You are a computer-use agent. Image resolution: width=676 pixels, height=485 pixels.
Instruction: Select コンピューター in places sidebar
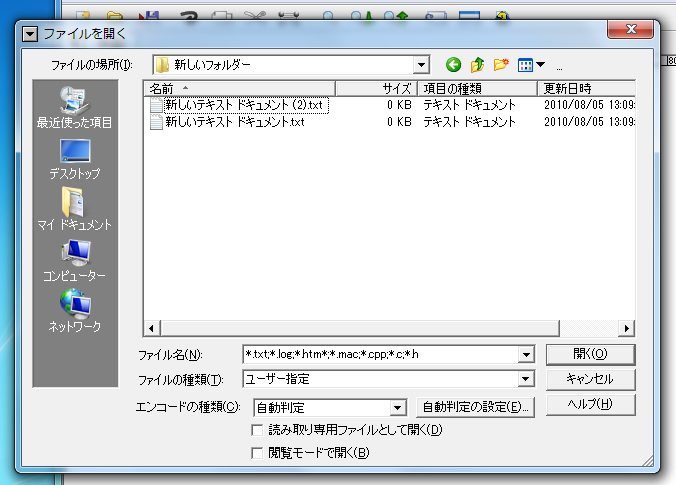[74, 261]
